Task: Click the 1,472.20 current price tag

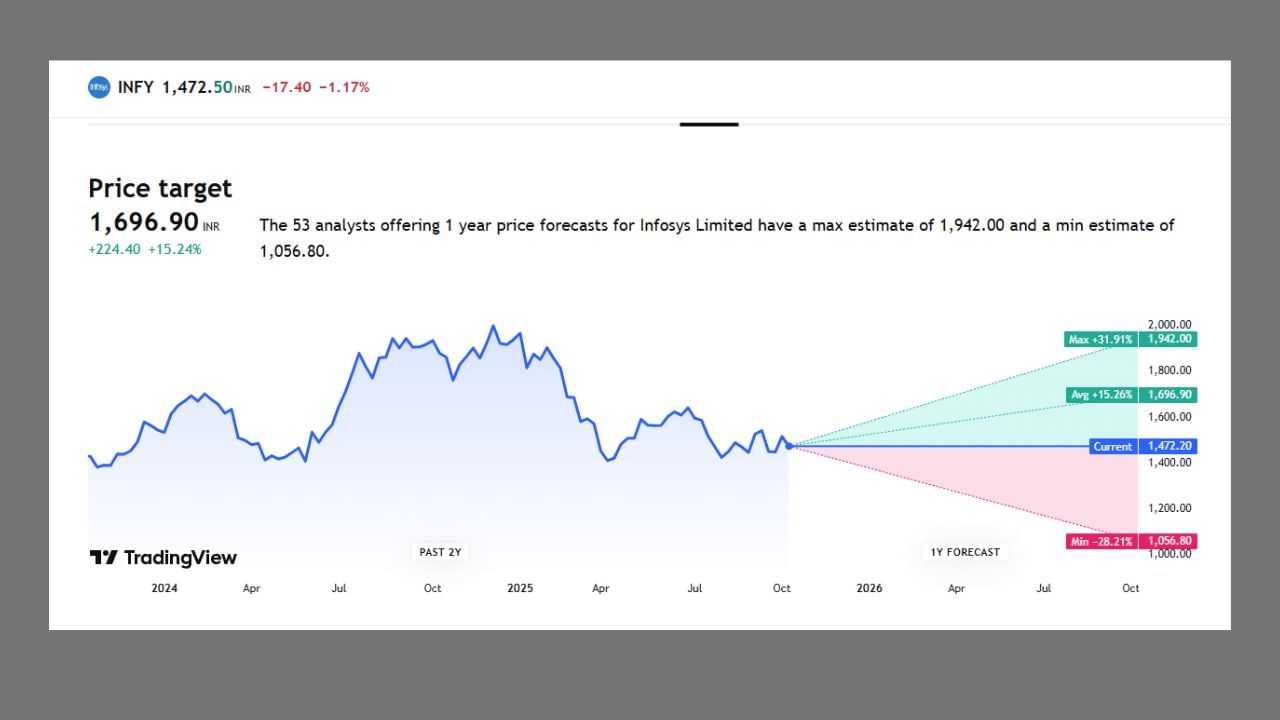Action: point(1169,447)
